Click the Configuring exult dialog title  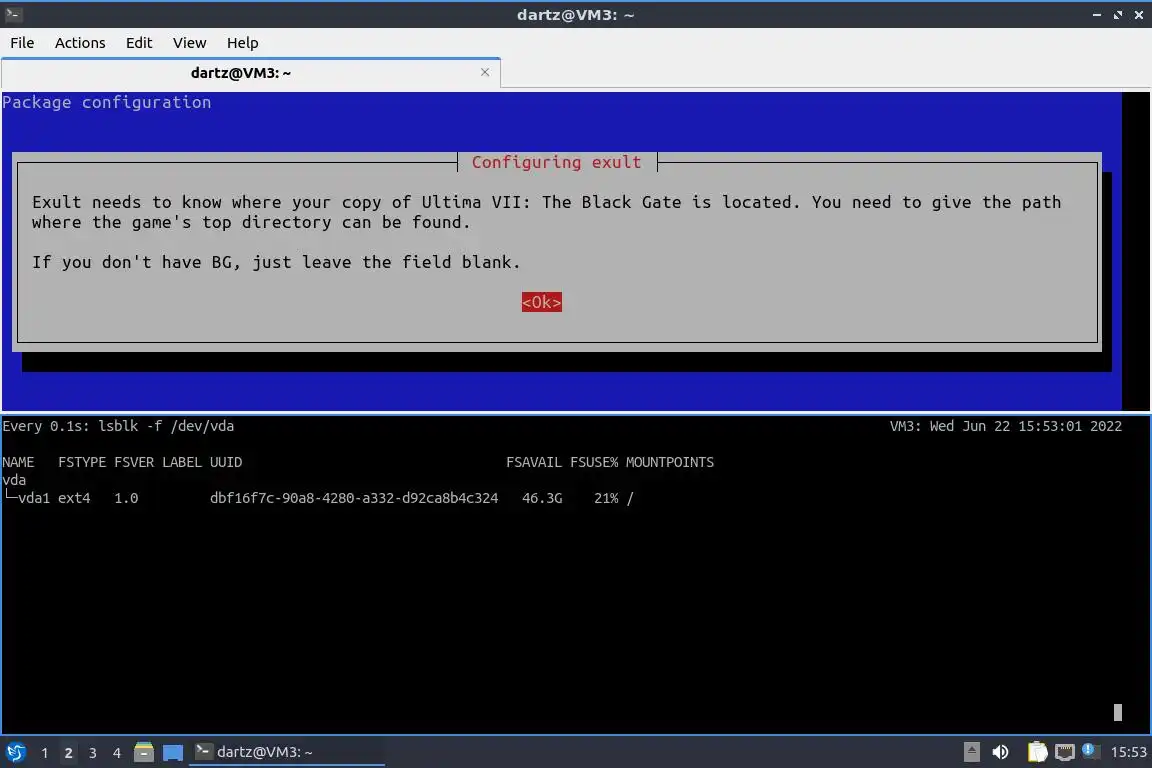coord(556,162)
